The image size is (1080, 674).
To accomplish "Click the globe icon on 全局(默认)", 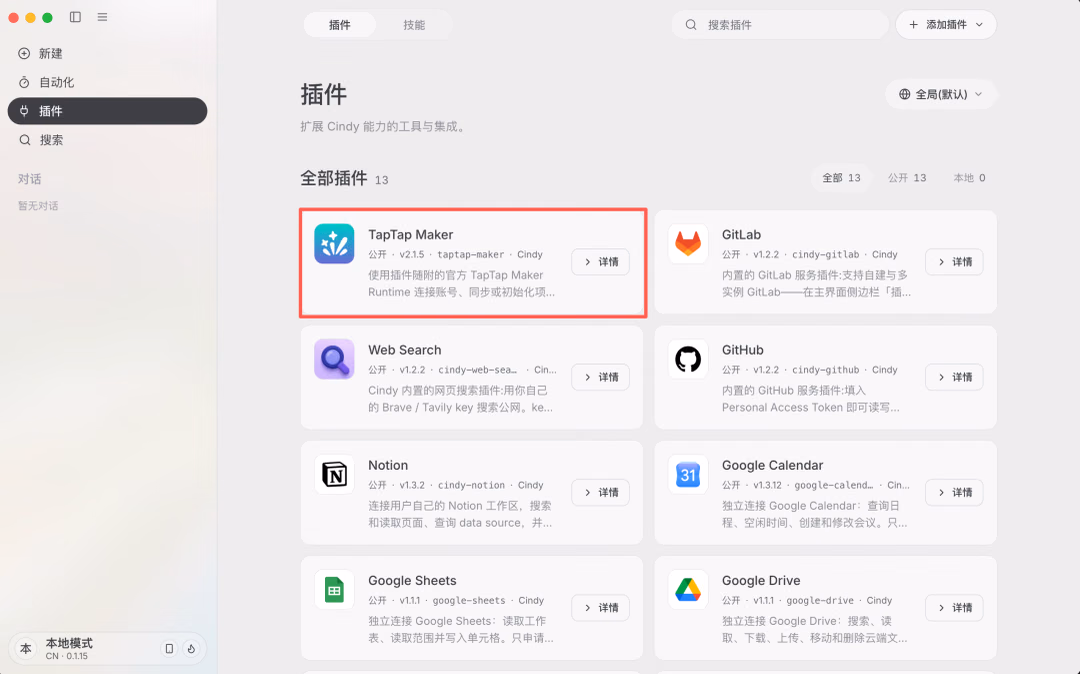I will 904,94.
